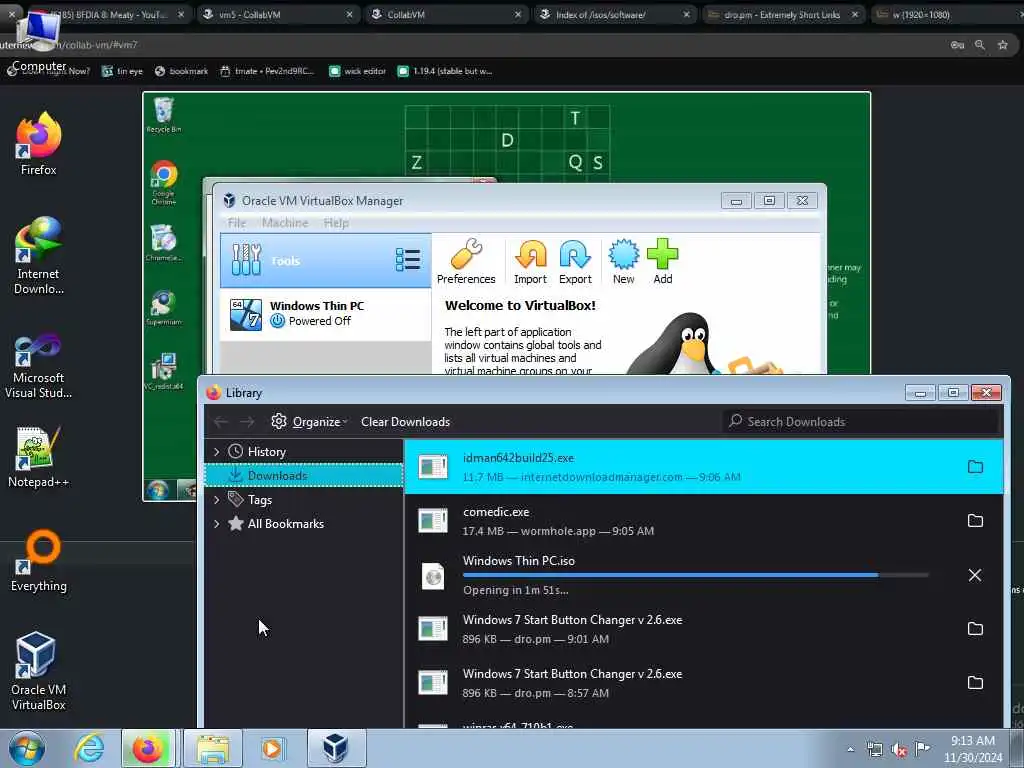Image resolution: width=1024 pixels, height=768 pixels.
Task: Click the Import appliance icon in VirtualBox
Action: [x=530, y=261]
